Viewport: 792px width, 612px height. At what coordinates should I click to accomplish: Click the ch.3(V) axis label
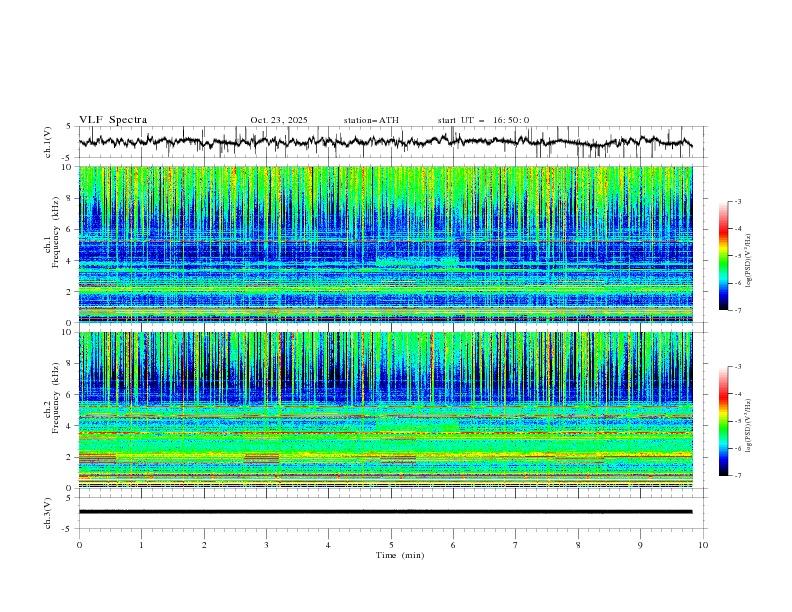(48, 513)
